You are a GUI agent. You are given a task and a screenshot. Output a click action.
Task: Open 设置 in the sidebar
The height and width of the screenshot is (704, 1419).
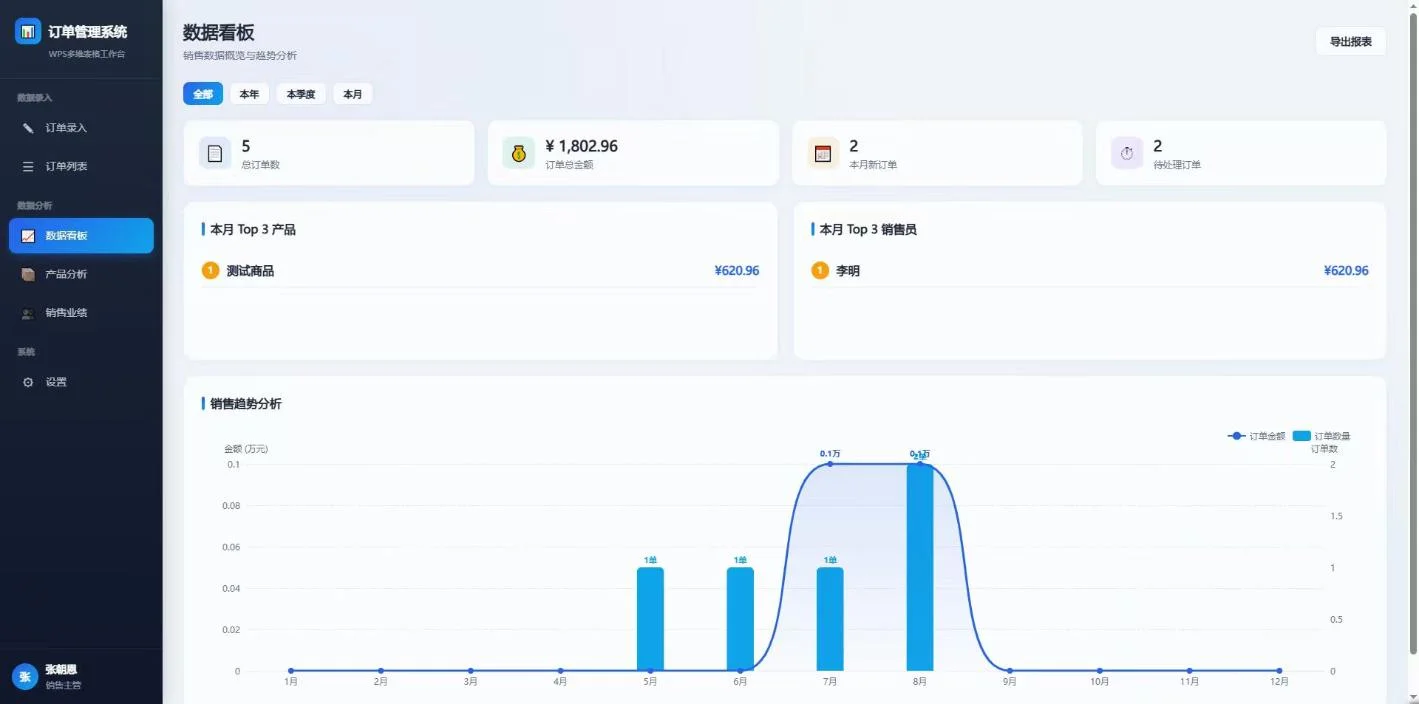click(x=81, y=382)
